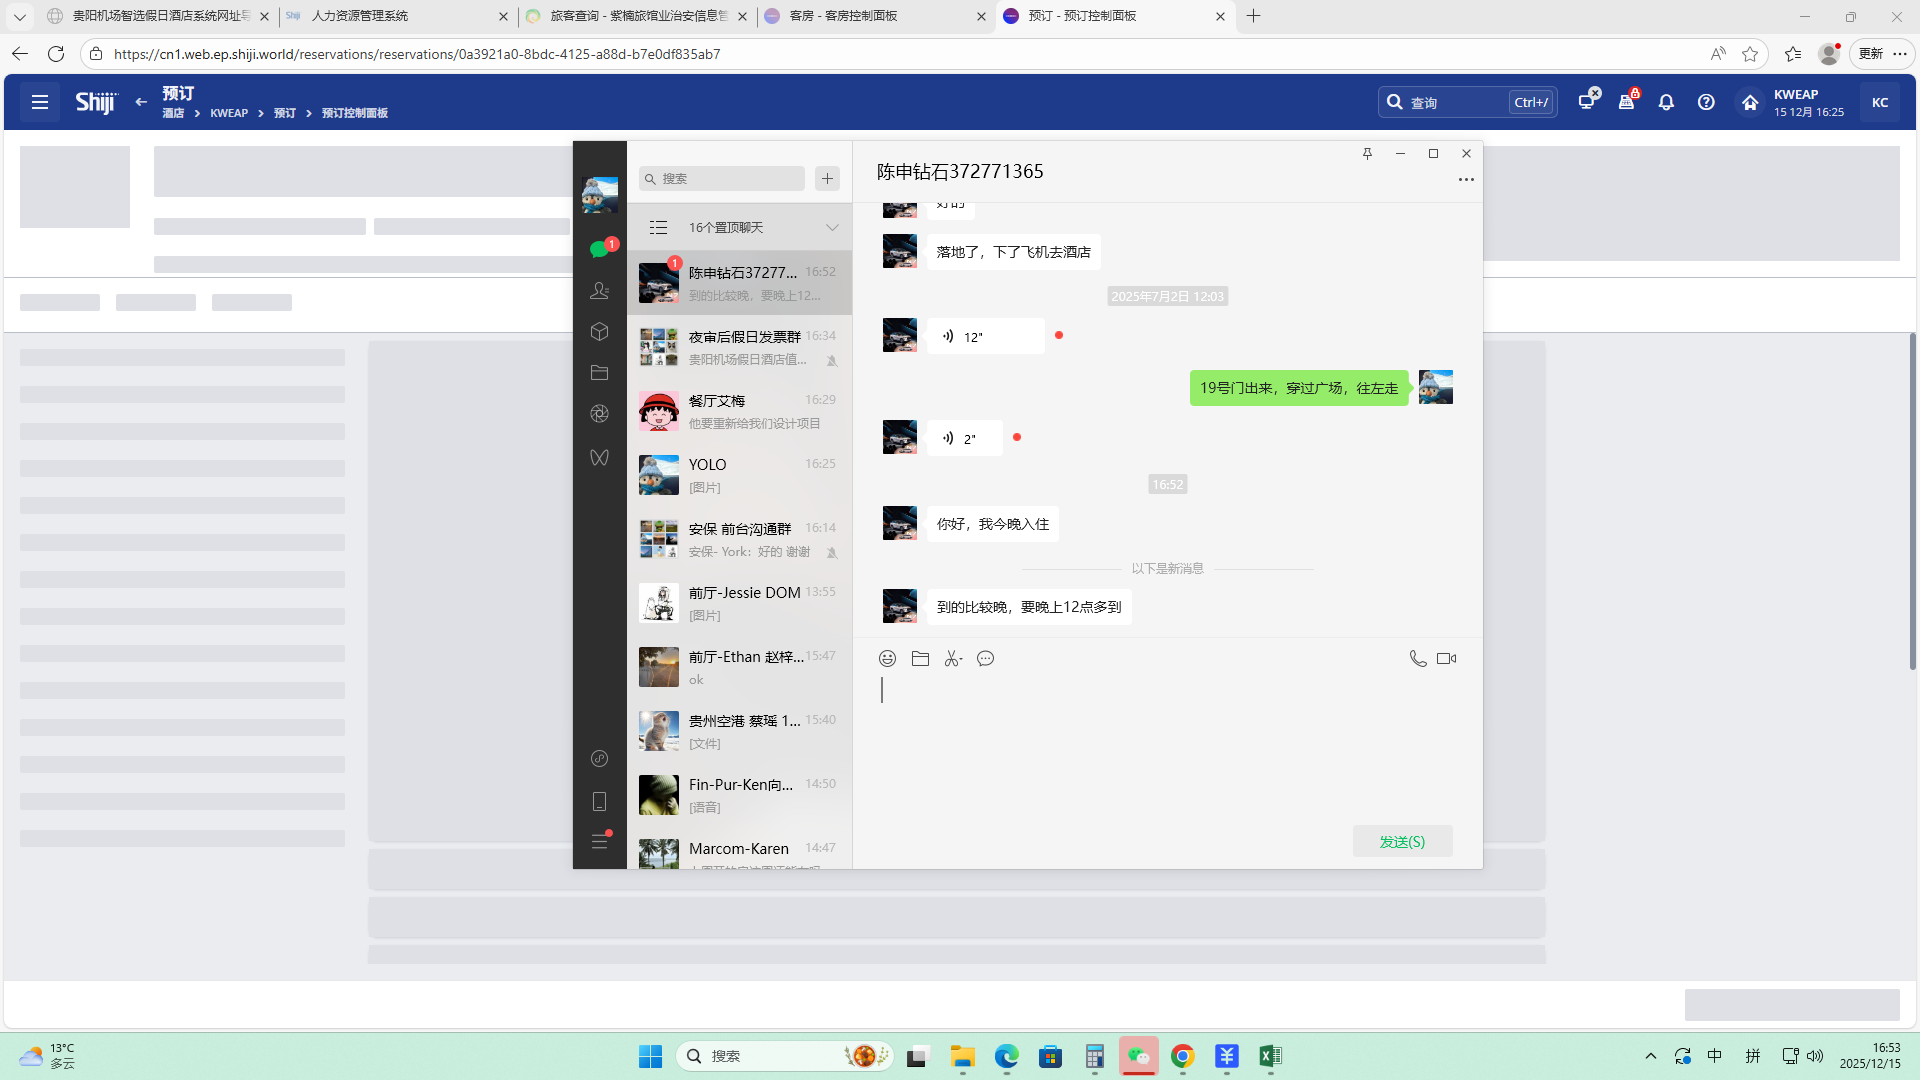1920x1080 pixels.
Task: Play the 12-second voice message
Action: pyautogui.click(x=984, y=337)
